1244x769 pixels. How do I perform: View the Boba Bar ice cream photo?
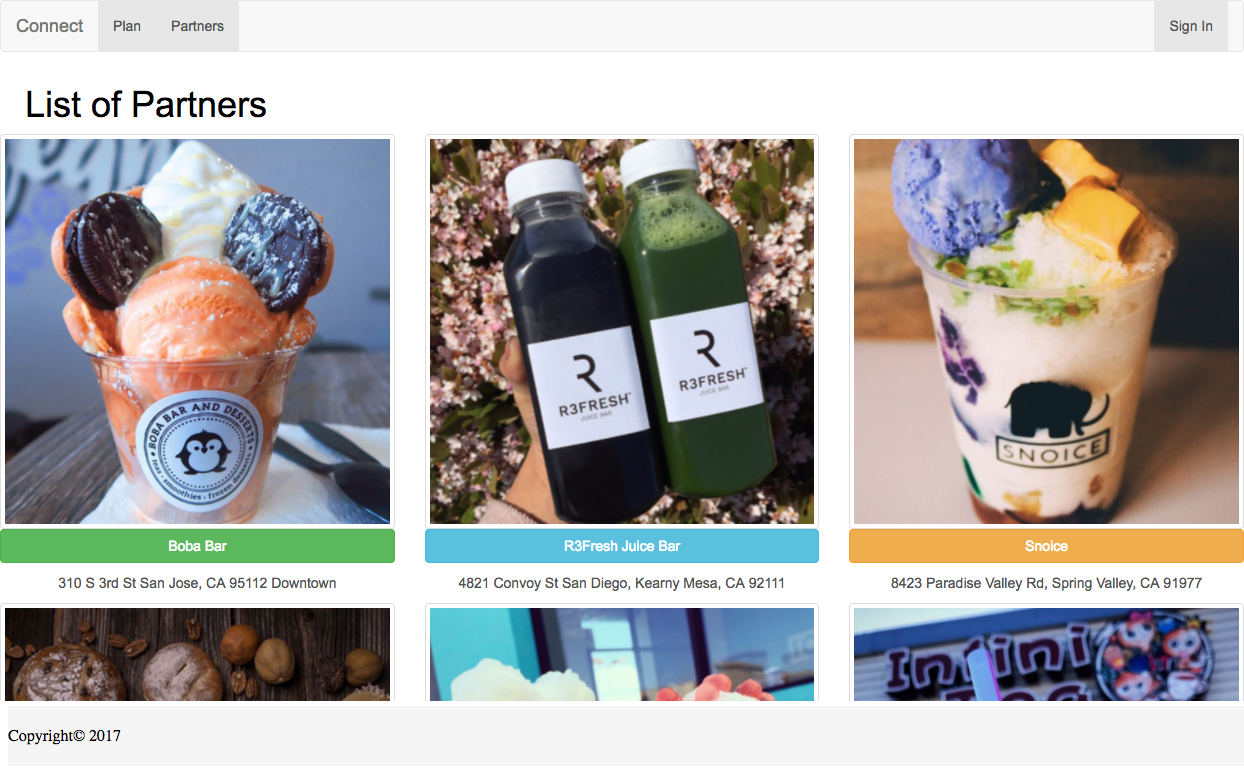coord(198,331)
